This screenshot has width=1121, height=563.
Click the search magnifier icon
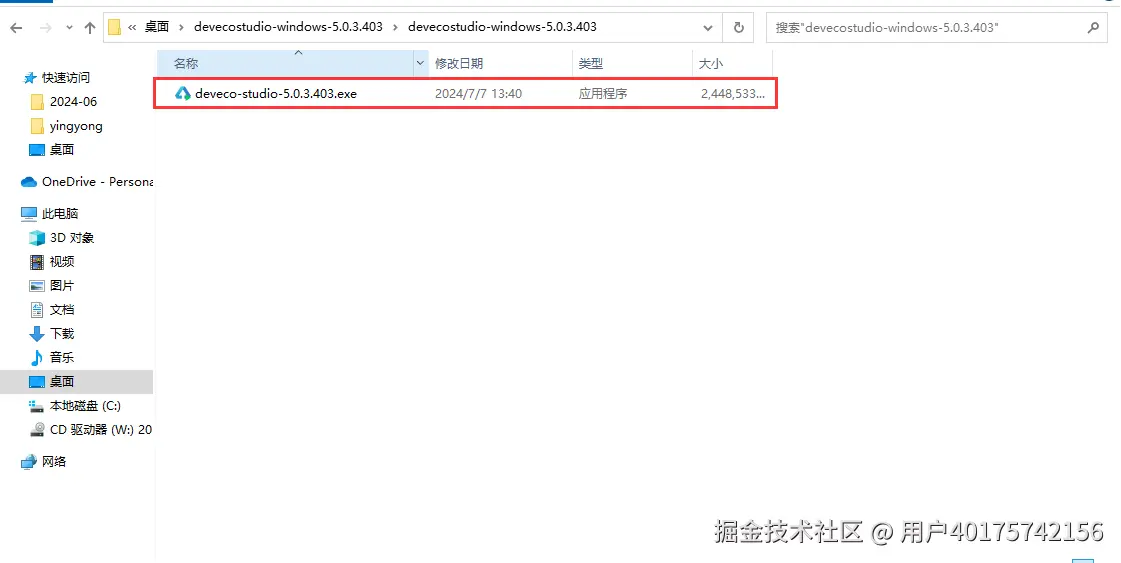1093,28
